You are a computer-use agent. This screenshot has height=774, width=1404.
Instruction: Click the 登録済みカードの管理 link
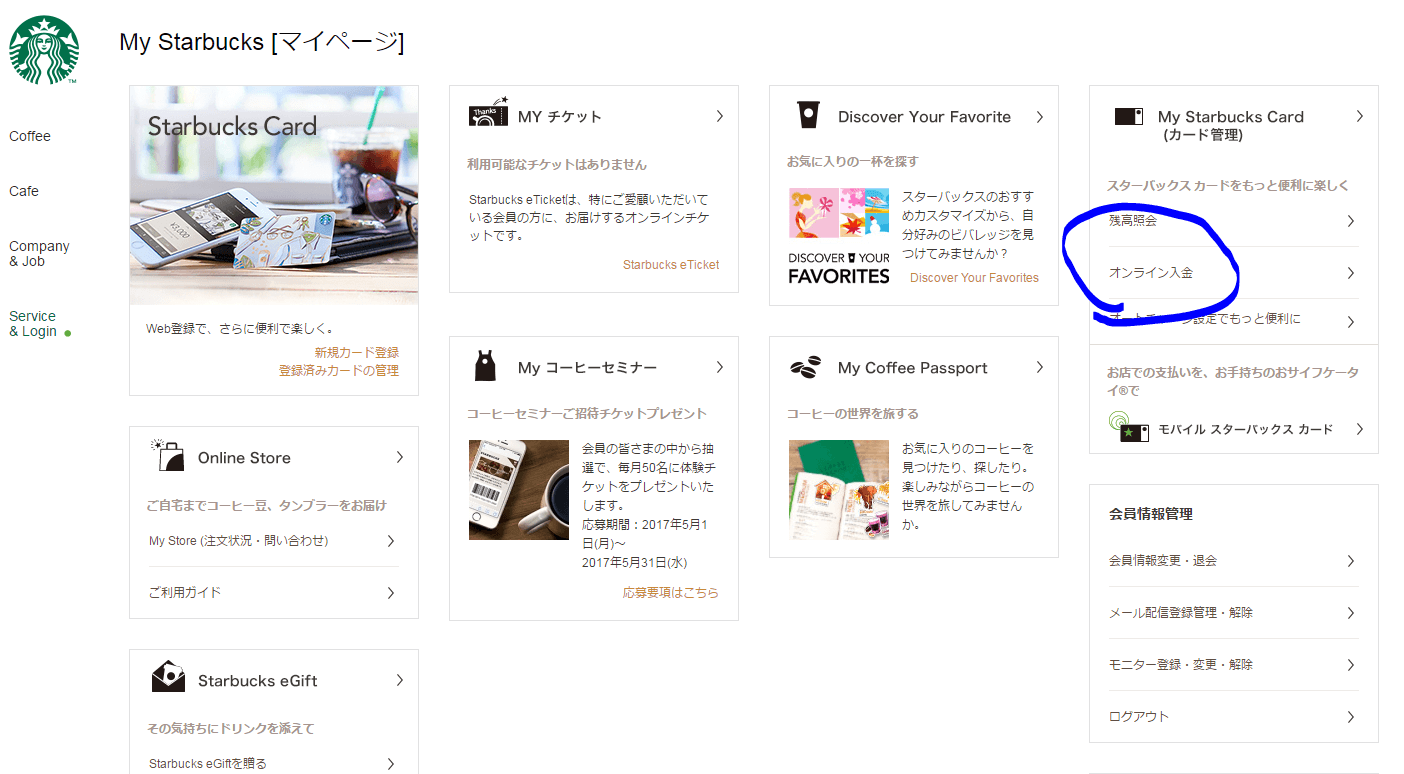point(339,371)
